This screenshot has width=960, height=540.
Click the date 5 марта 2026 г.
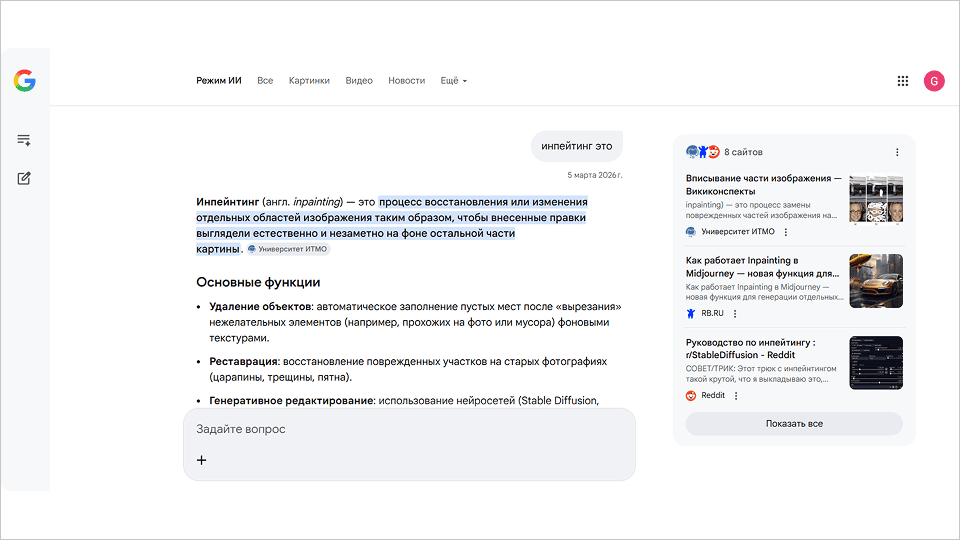[594, 175]
